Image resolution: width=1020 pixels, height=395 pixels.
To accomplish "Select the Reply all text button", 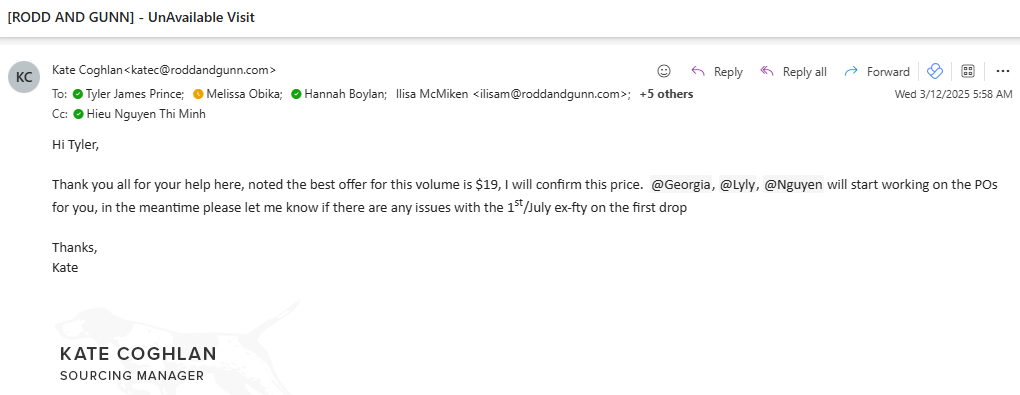I will click(x=805, y=72).
